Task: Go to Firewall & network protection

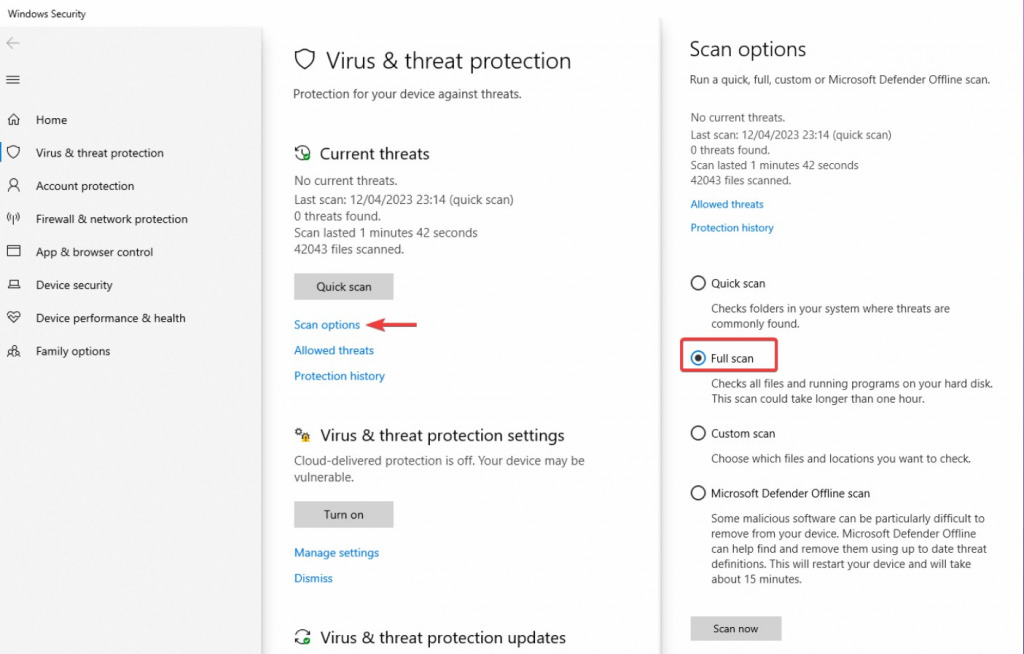Action: (x=111, y=219)
